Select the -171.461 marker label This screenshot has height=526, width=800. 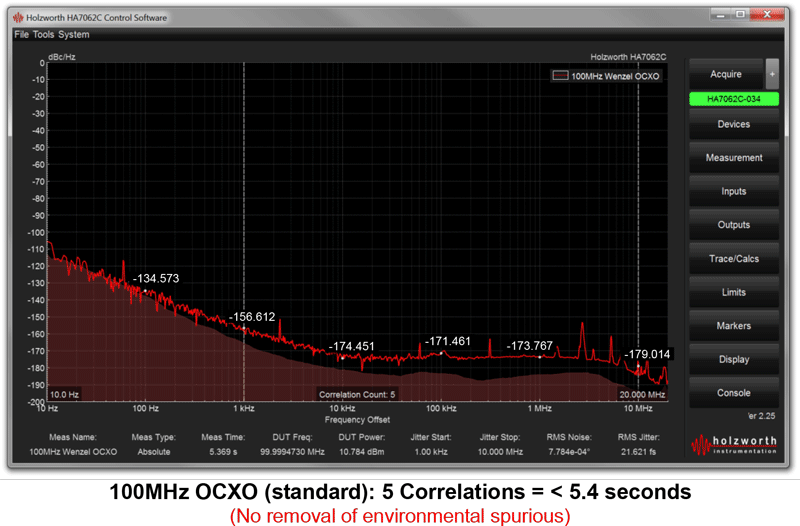coord(447,341)
